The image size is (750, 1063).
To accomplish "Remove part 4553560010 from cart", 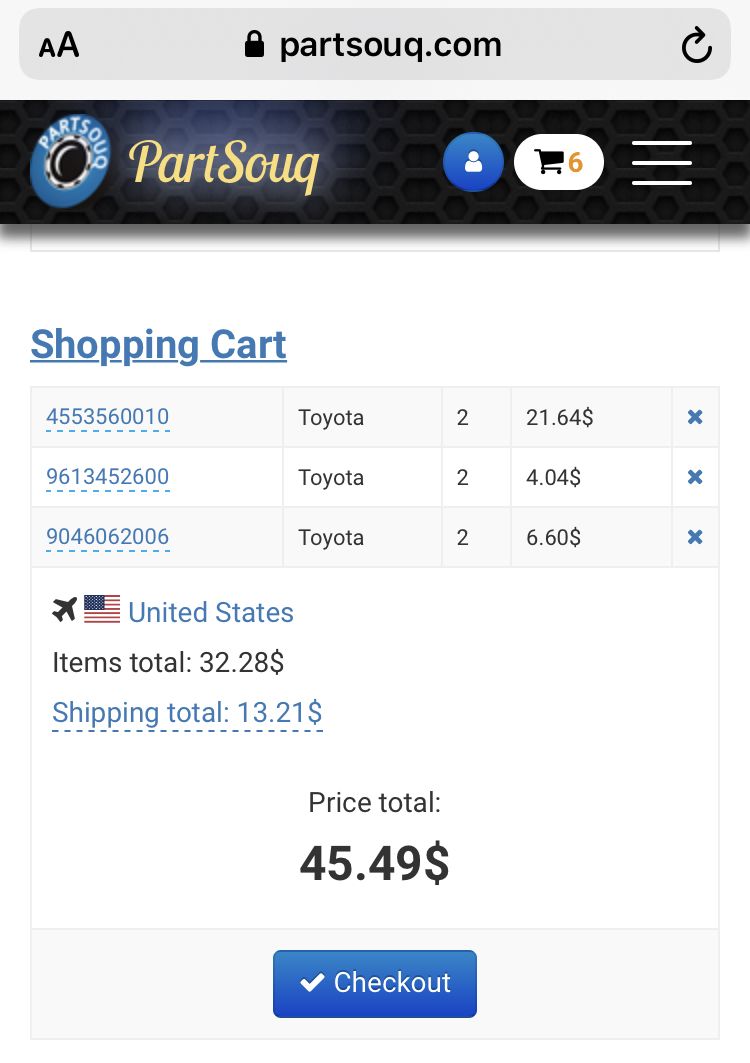I will [694, 417].
